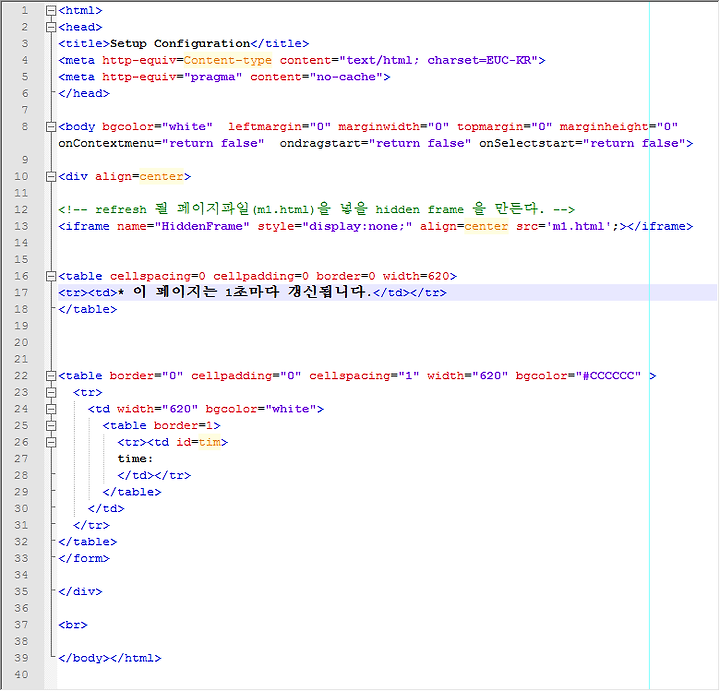This screenshot has height=691, width=720.
Task: Click the closing </td> tag on line 30
Action: click(x=106, y=509)
